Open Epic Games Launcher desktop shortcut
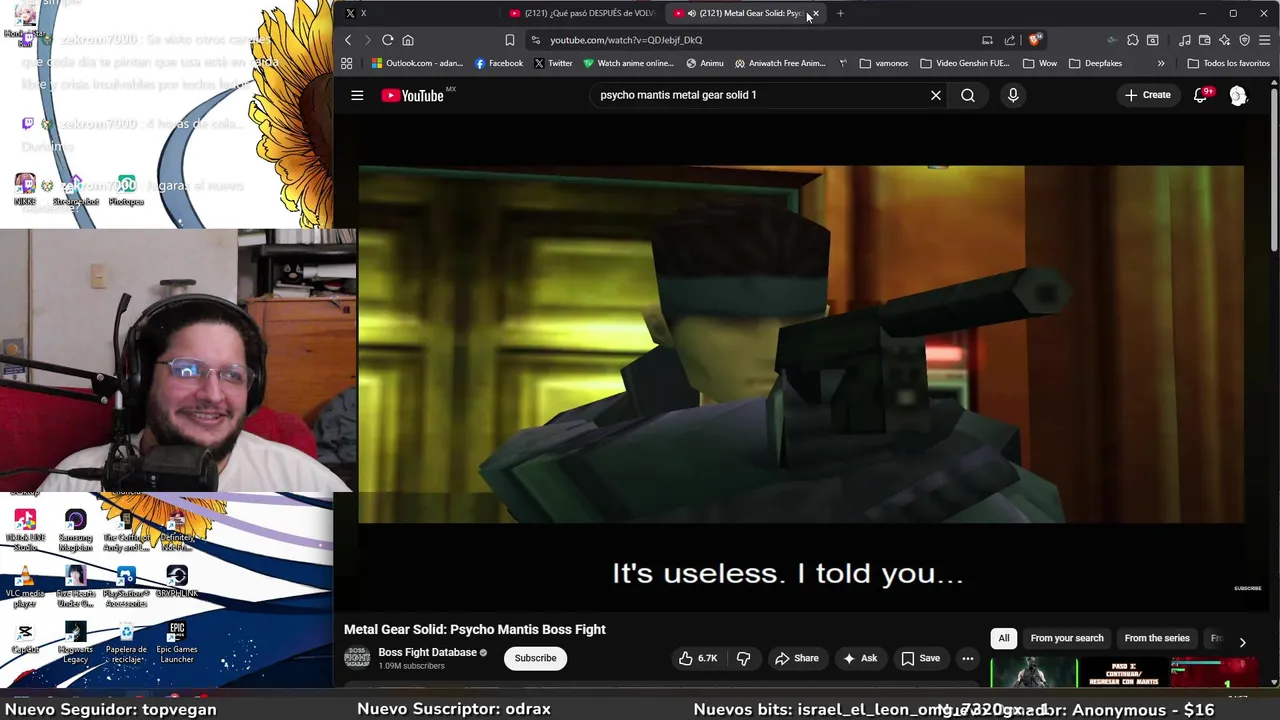Viewport: 1280px width, 720px height. click(x=177, y=643)
